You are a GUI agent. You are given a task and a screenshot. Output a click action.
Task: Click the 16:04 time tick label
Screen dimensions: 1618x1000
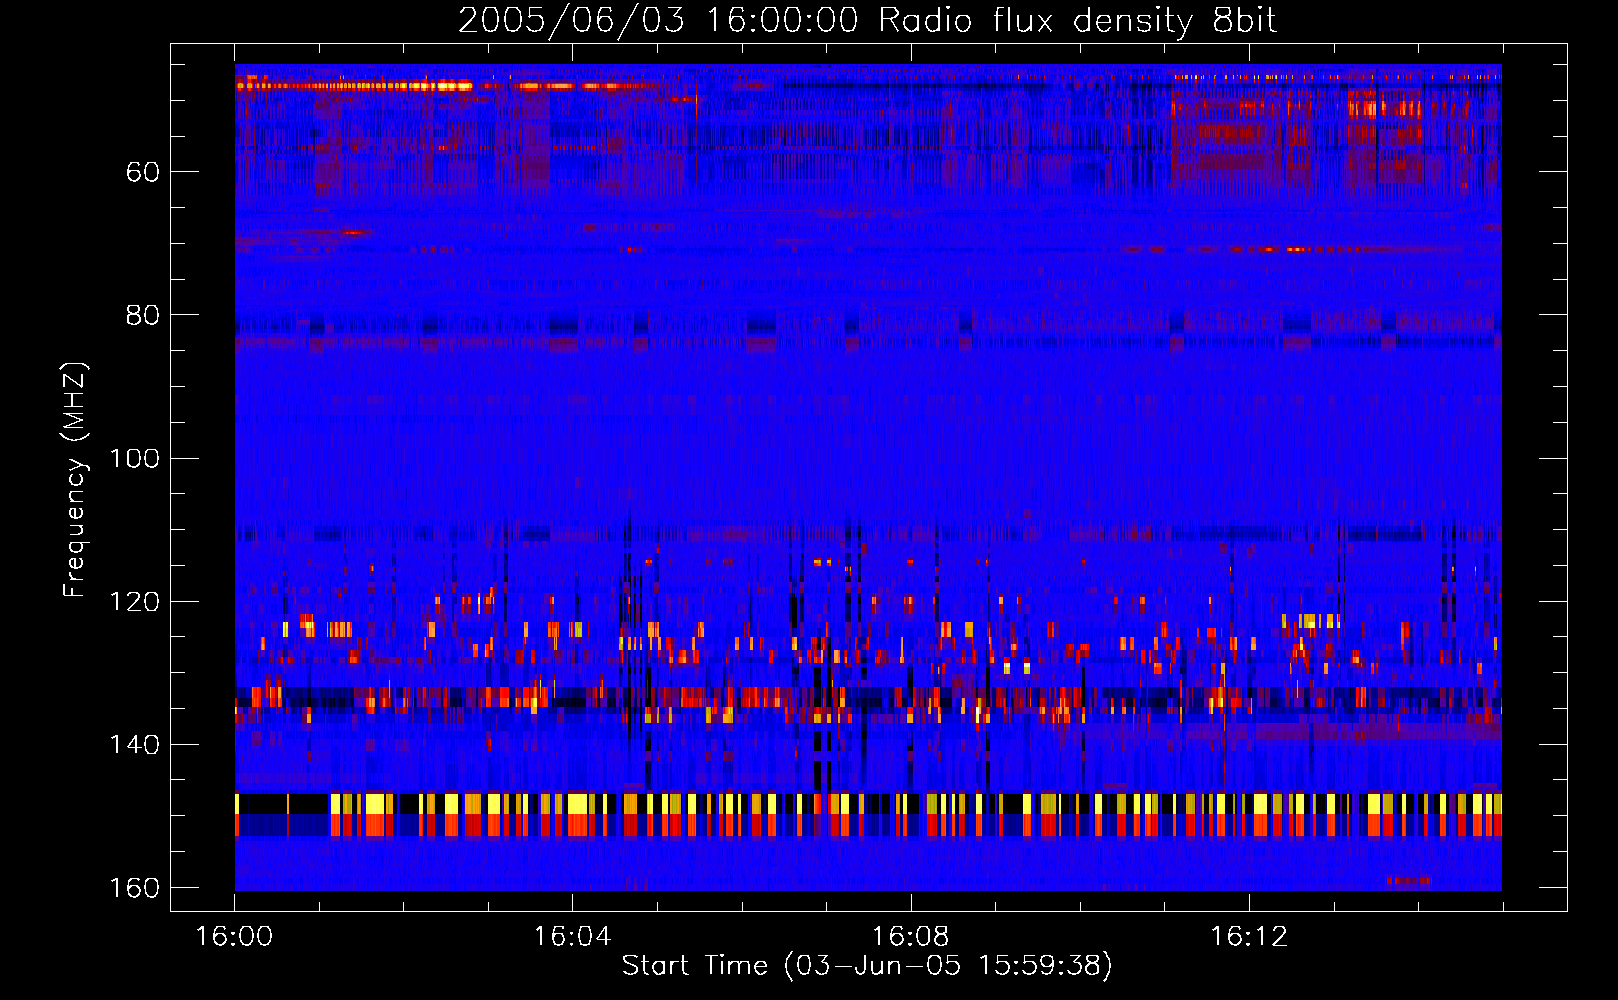pyautogui.click(x=572, y=937)
